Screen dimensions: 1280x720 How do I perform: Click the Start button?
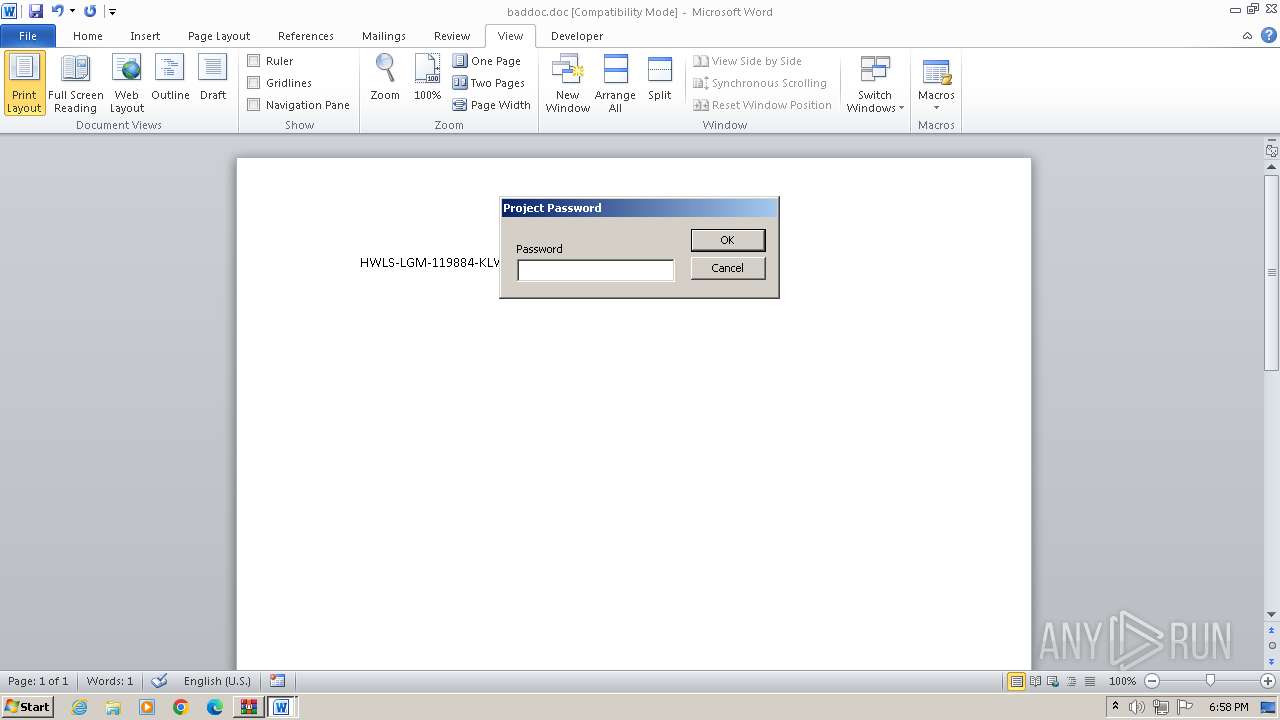point(28,706)
